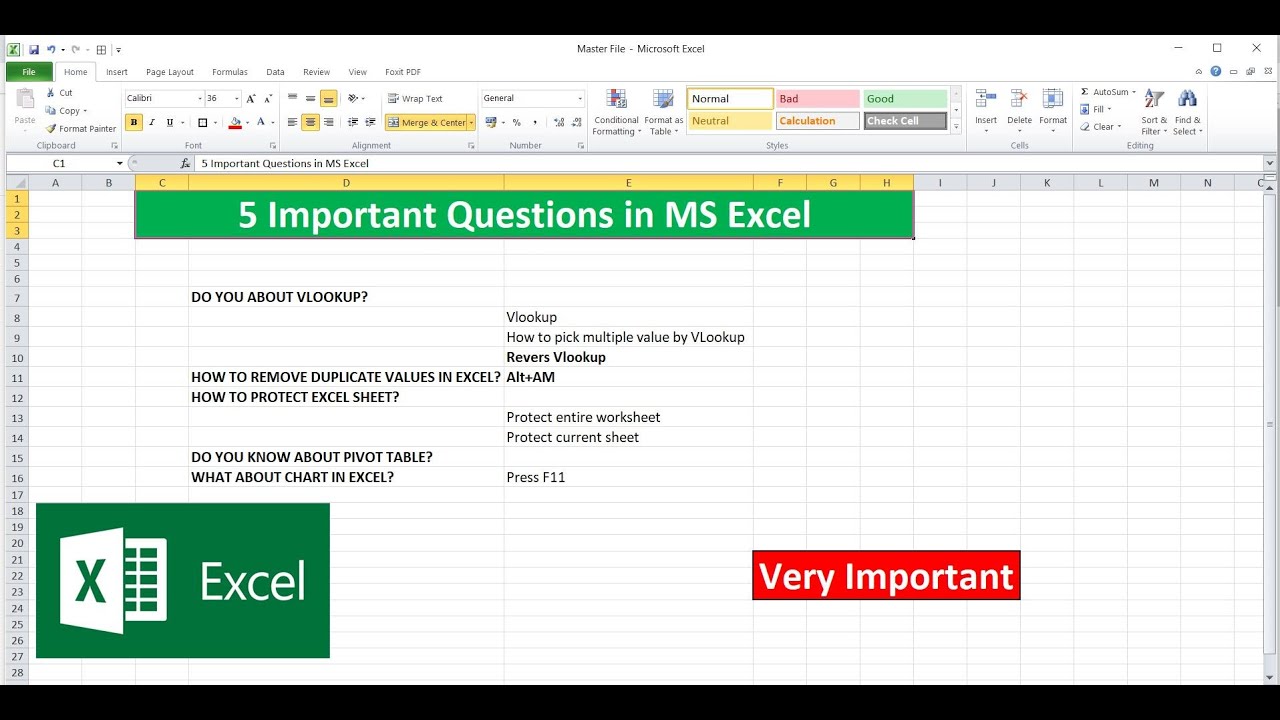The image size is (1280, 720).
Task: Click the Percent Style icon
Action: (x=516, y=123)
